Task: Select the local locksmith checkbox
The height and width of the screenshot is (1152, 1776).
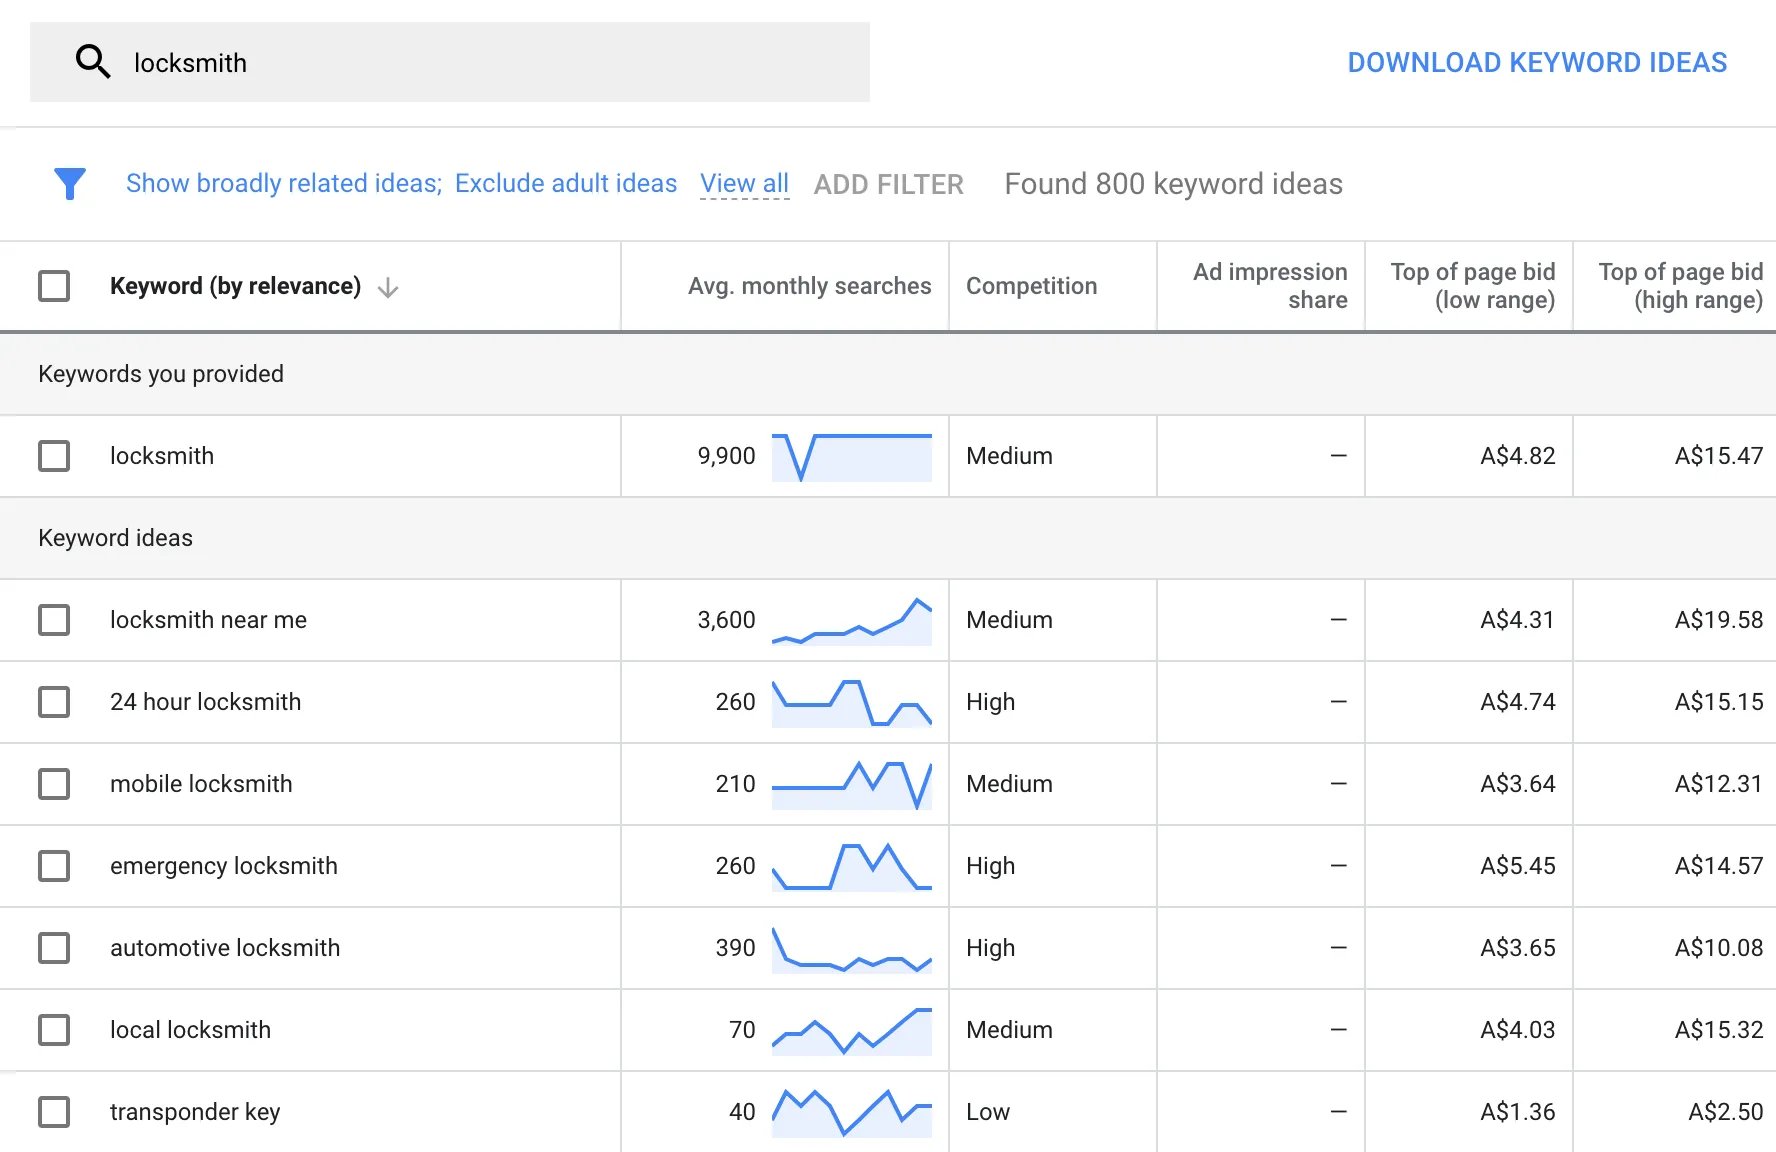Action: (54, 1030)
